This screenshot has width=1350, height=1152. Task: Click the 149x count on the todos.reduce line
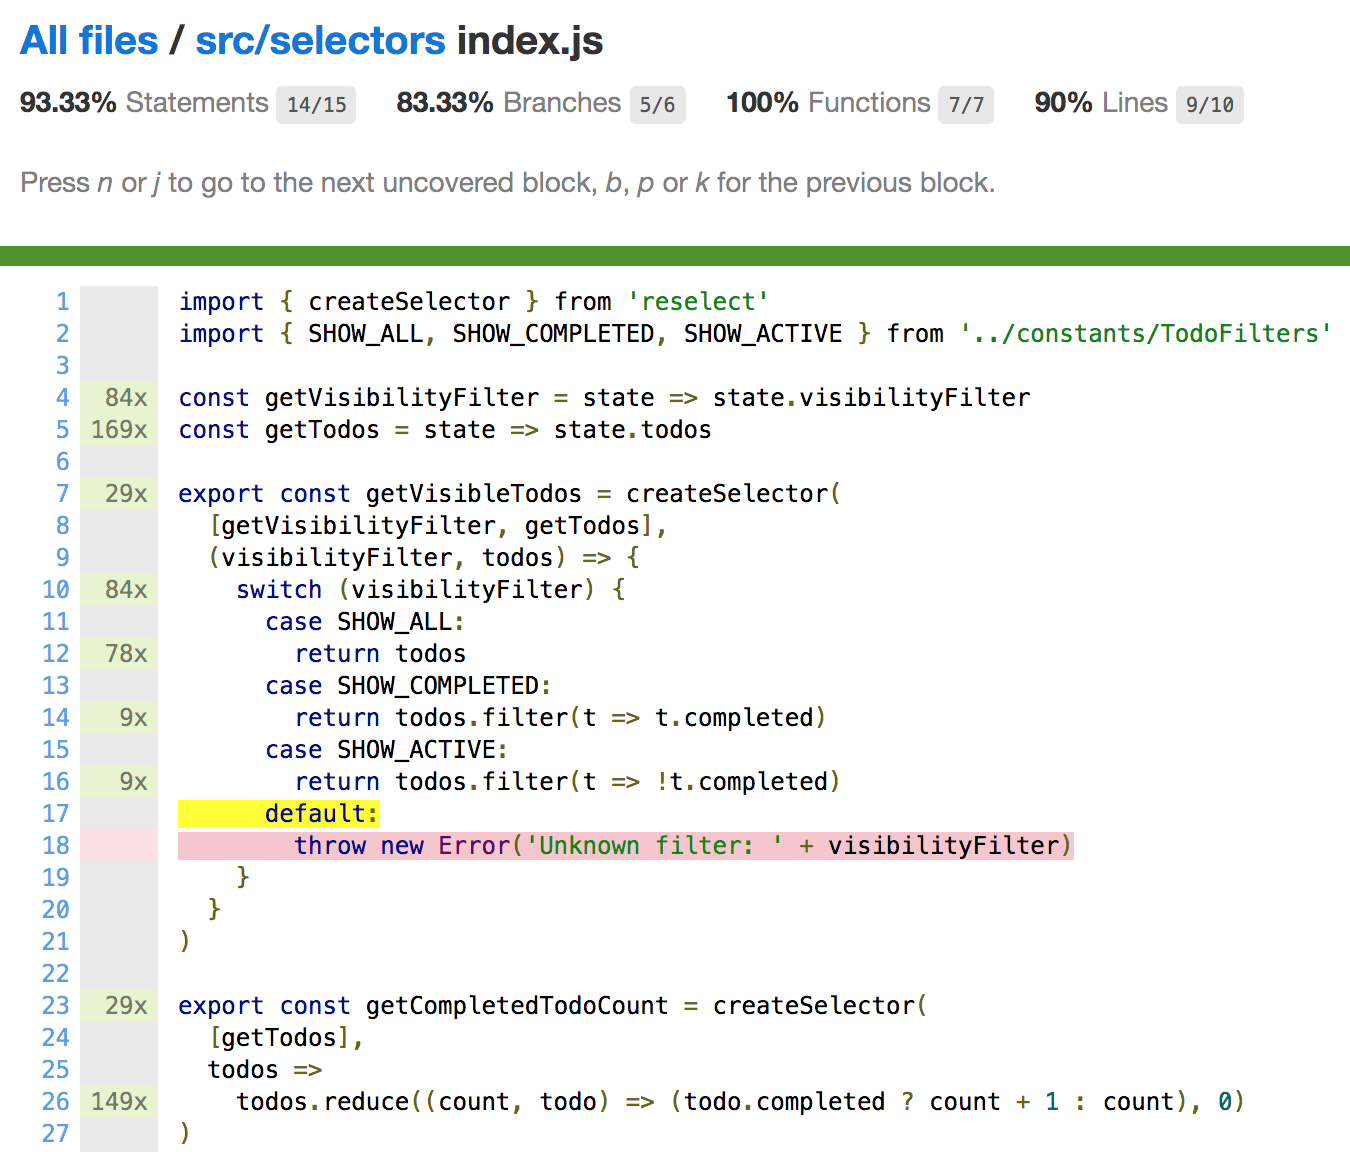point(120,1101)
